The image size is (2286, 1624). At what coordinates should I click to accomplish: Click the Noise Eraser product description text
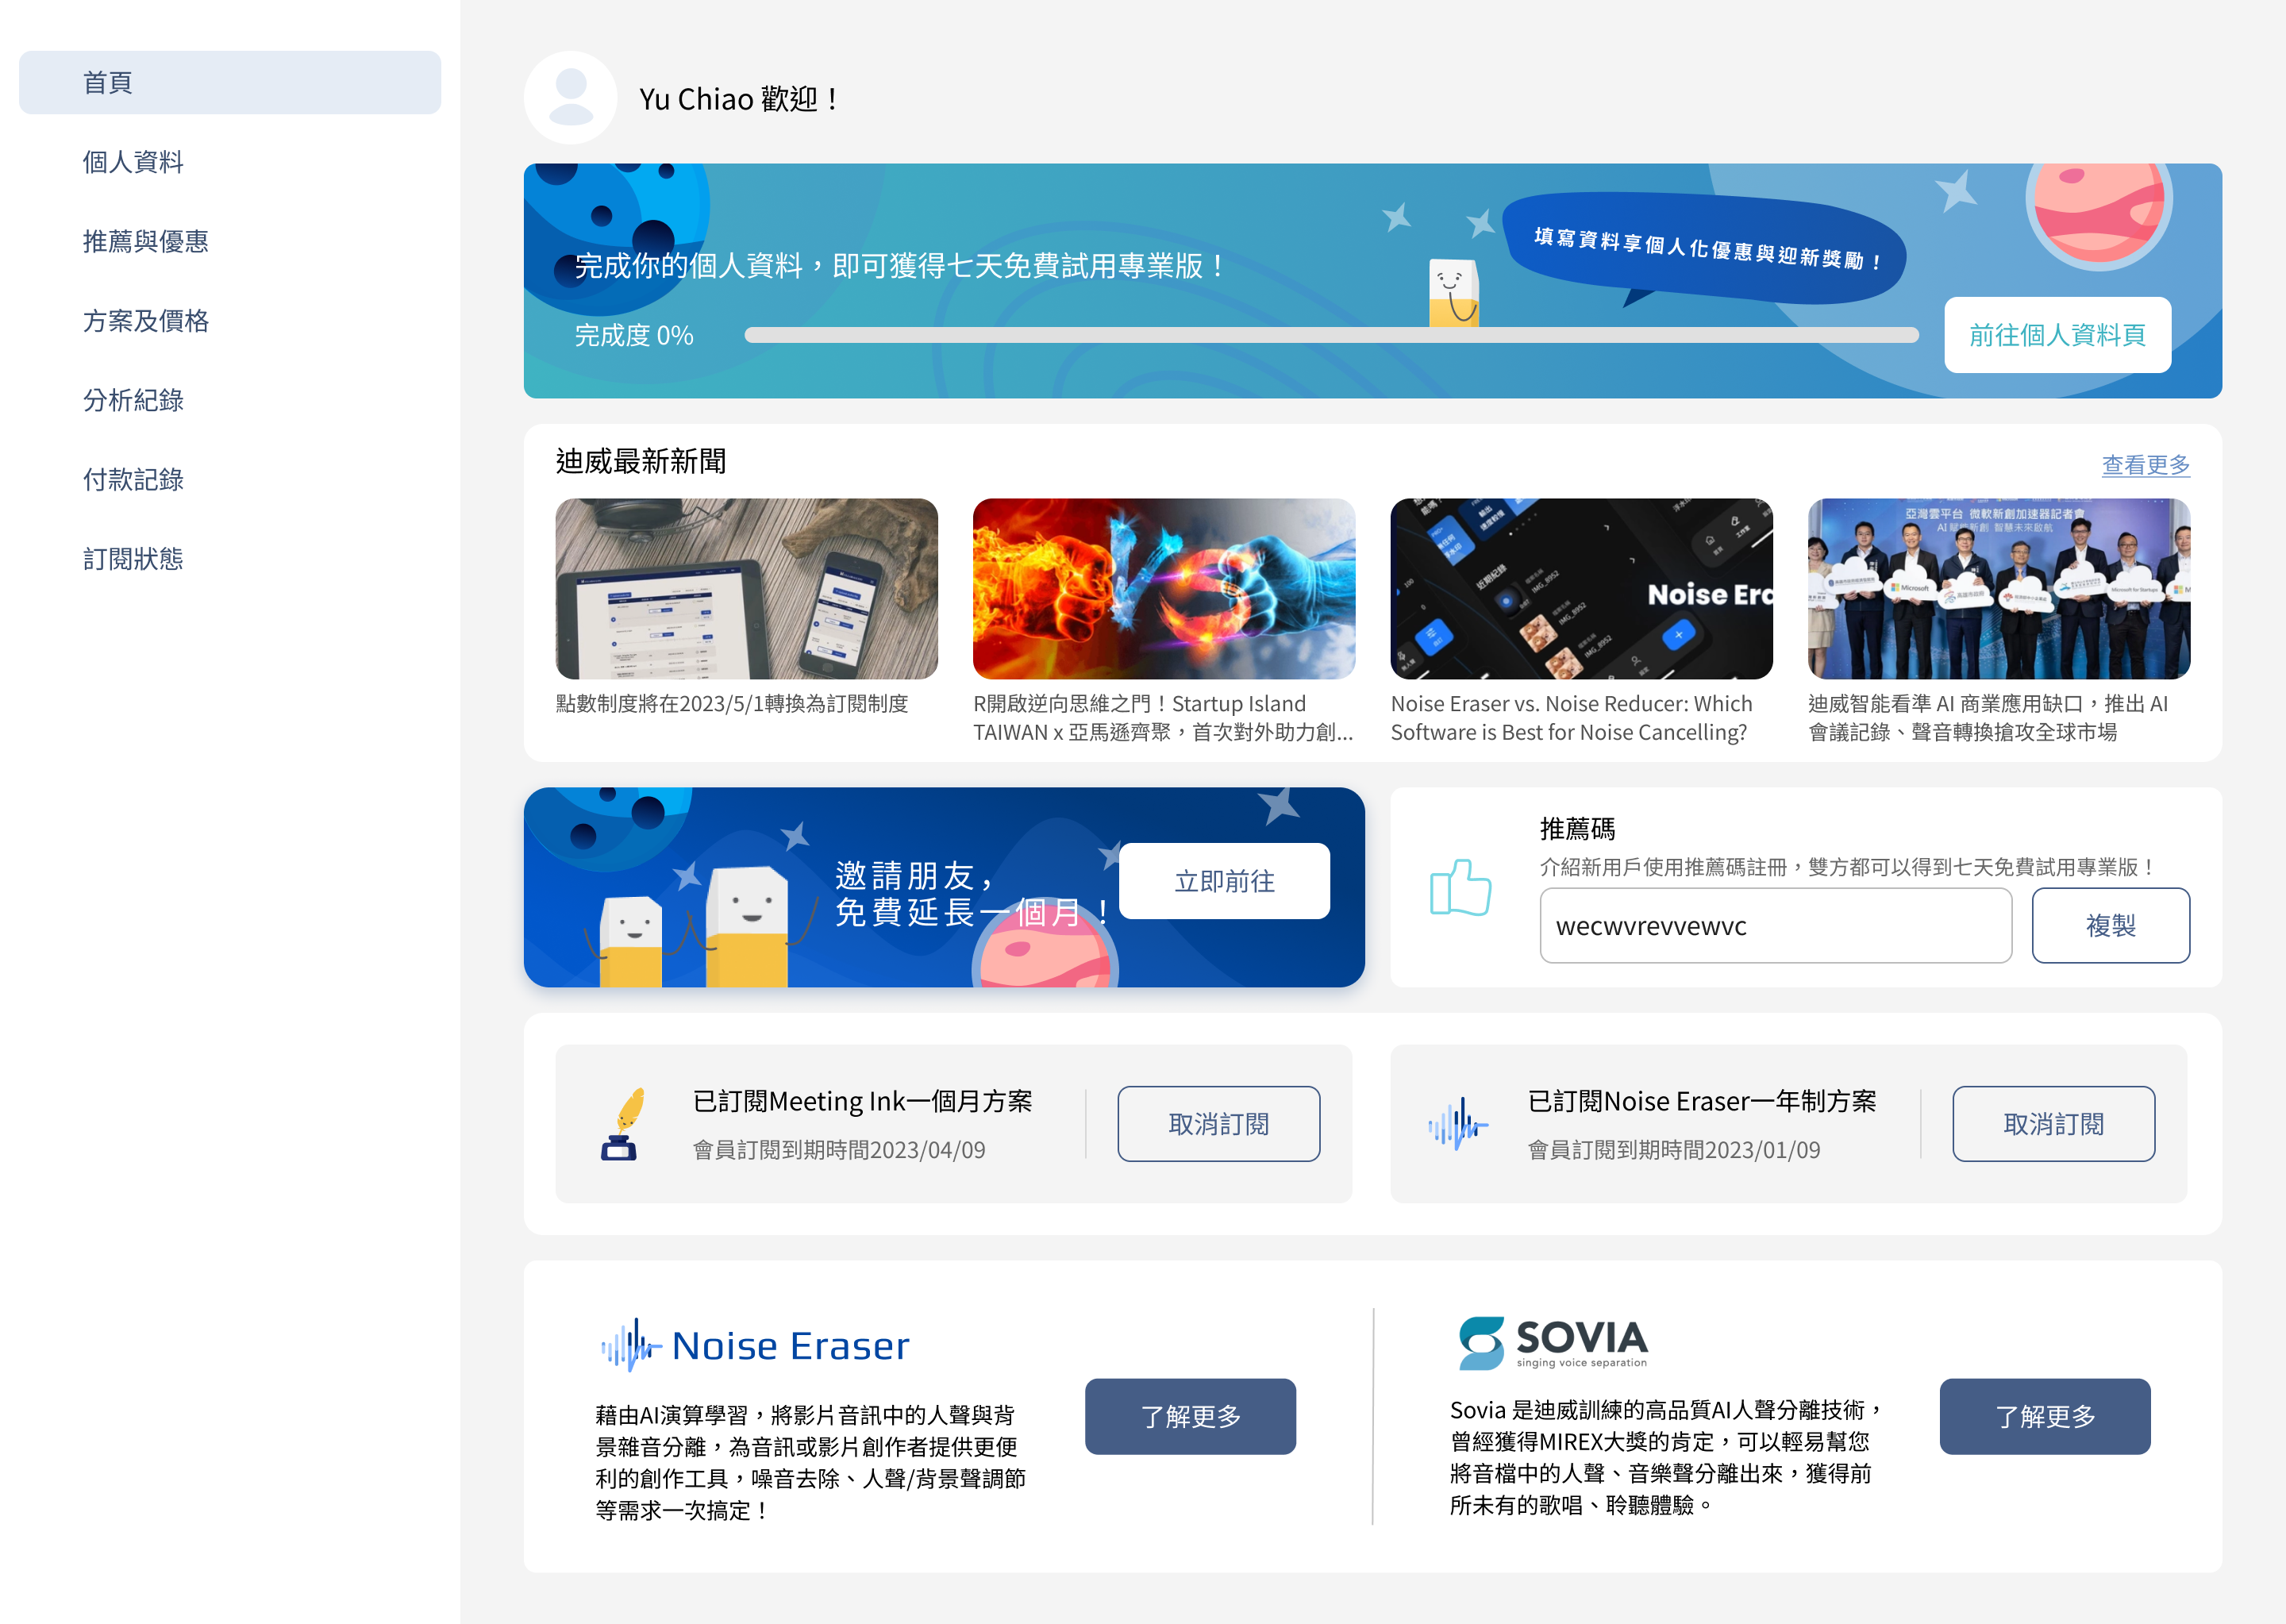810,1462
